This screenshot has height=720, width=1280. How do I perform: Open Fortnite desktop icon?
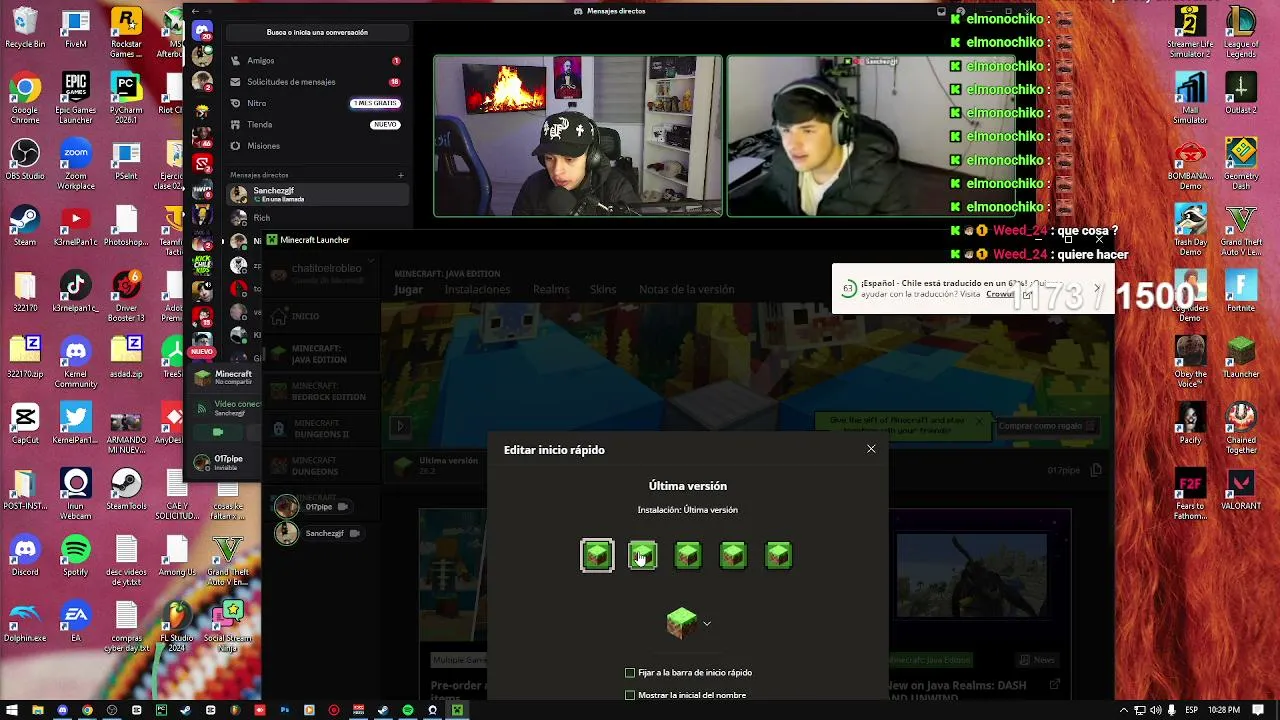click(1241, 292)
